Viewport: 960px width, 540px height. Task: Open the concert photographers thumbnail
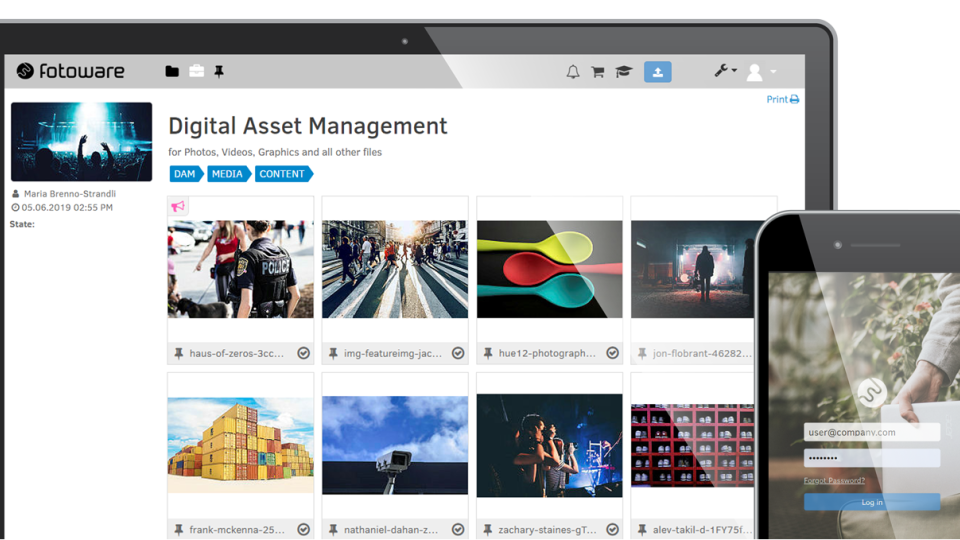pyautogui.click(x=549, y=445)
